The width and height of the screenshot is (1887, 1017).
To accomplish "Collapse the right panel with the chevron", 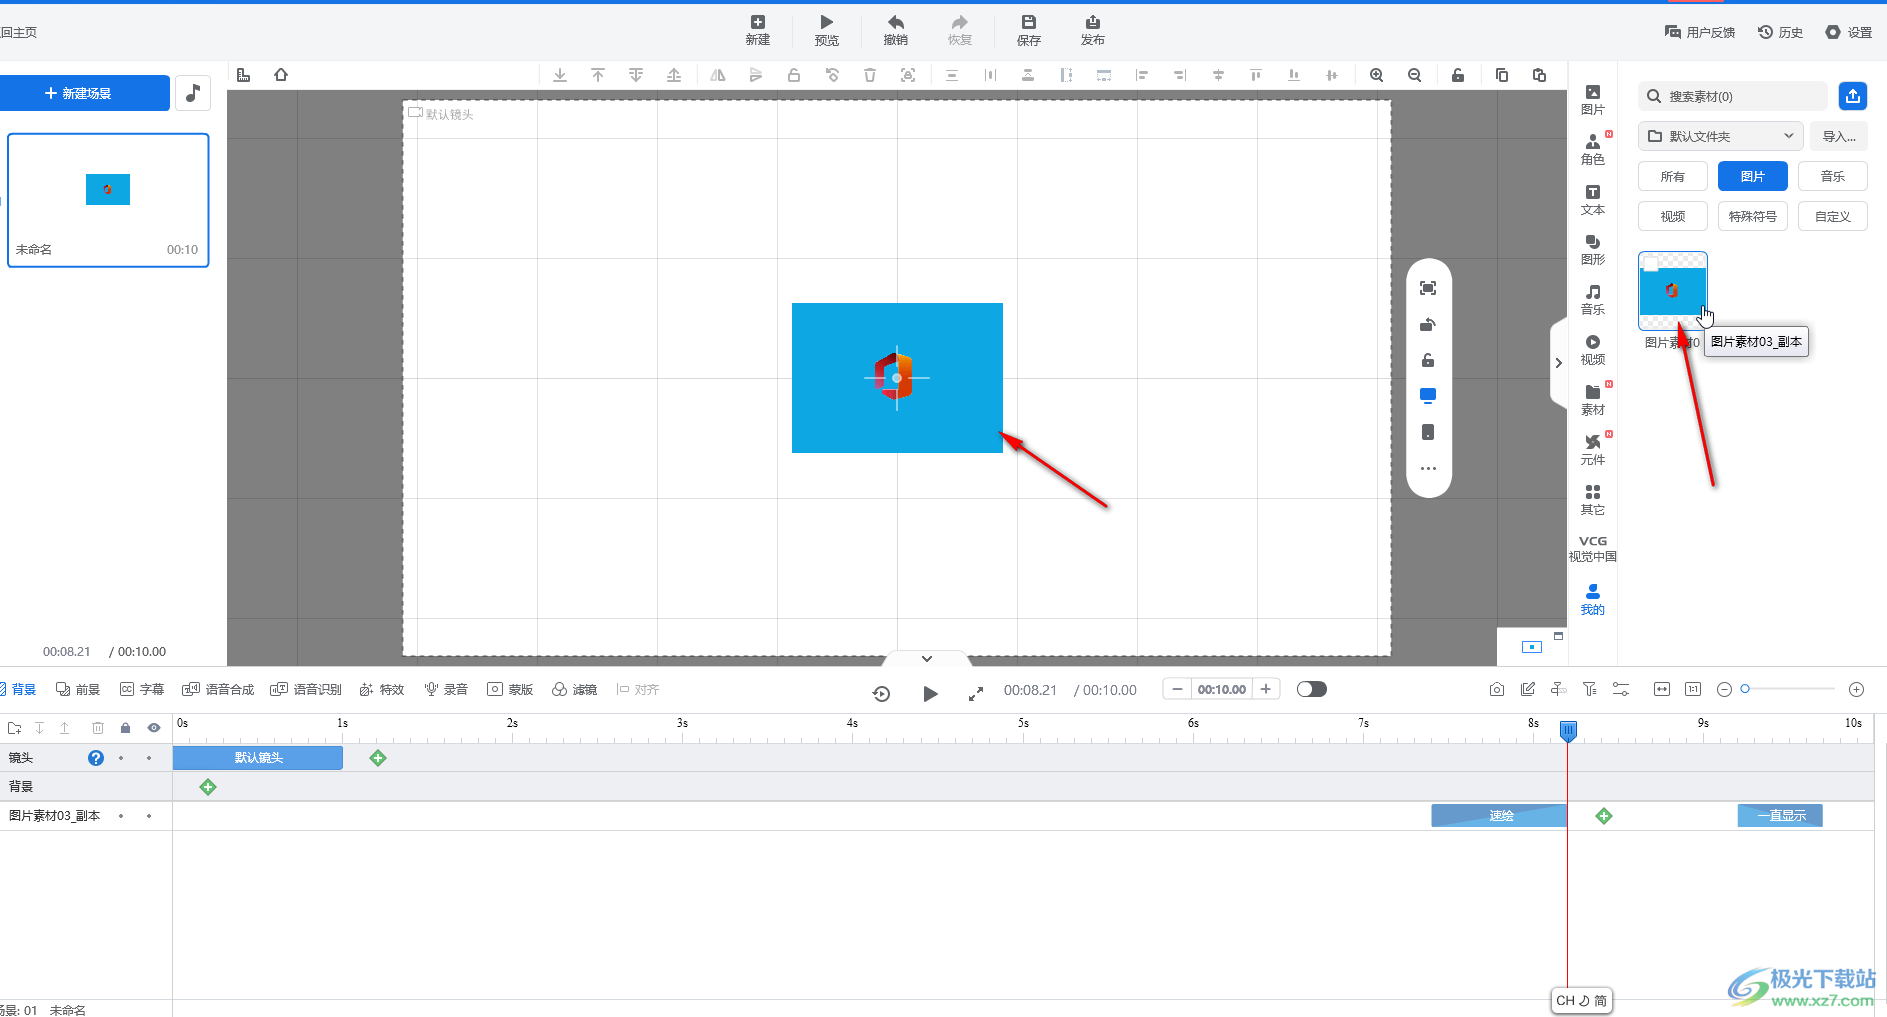I will click(x=1558, y=363).
